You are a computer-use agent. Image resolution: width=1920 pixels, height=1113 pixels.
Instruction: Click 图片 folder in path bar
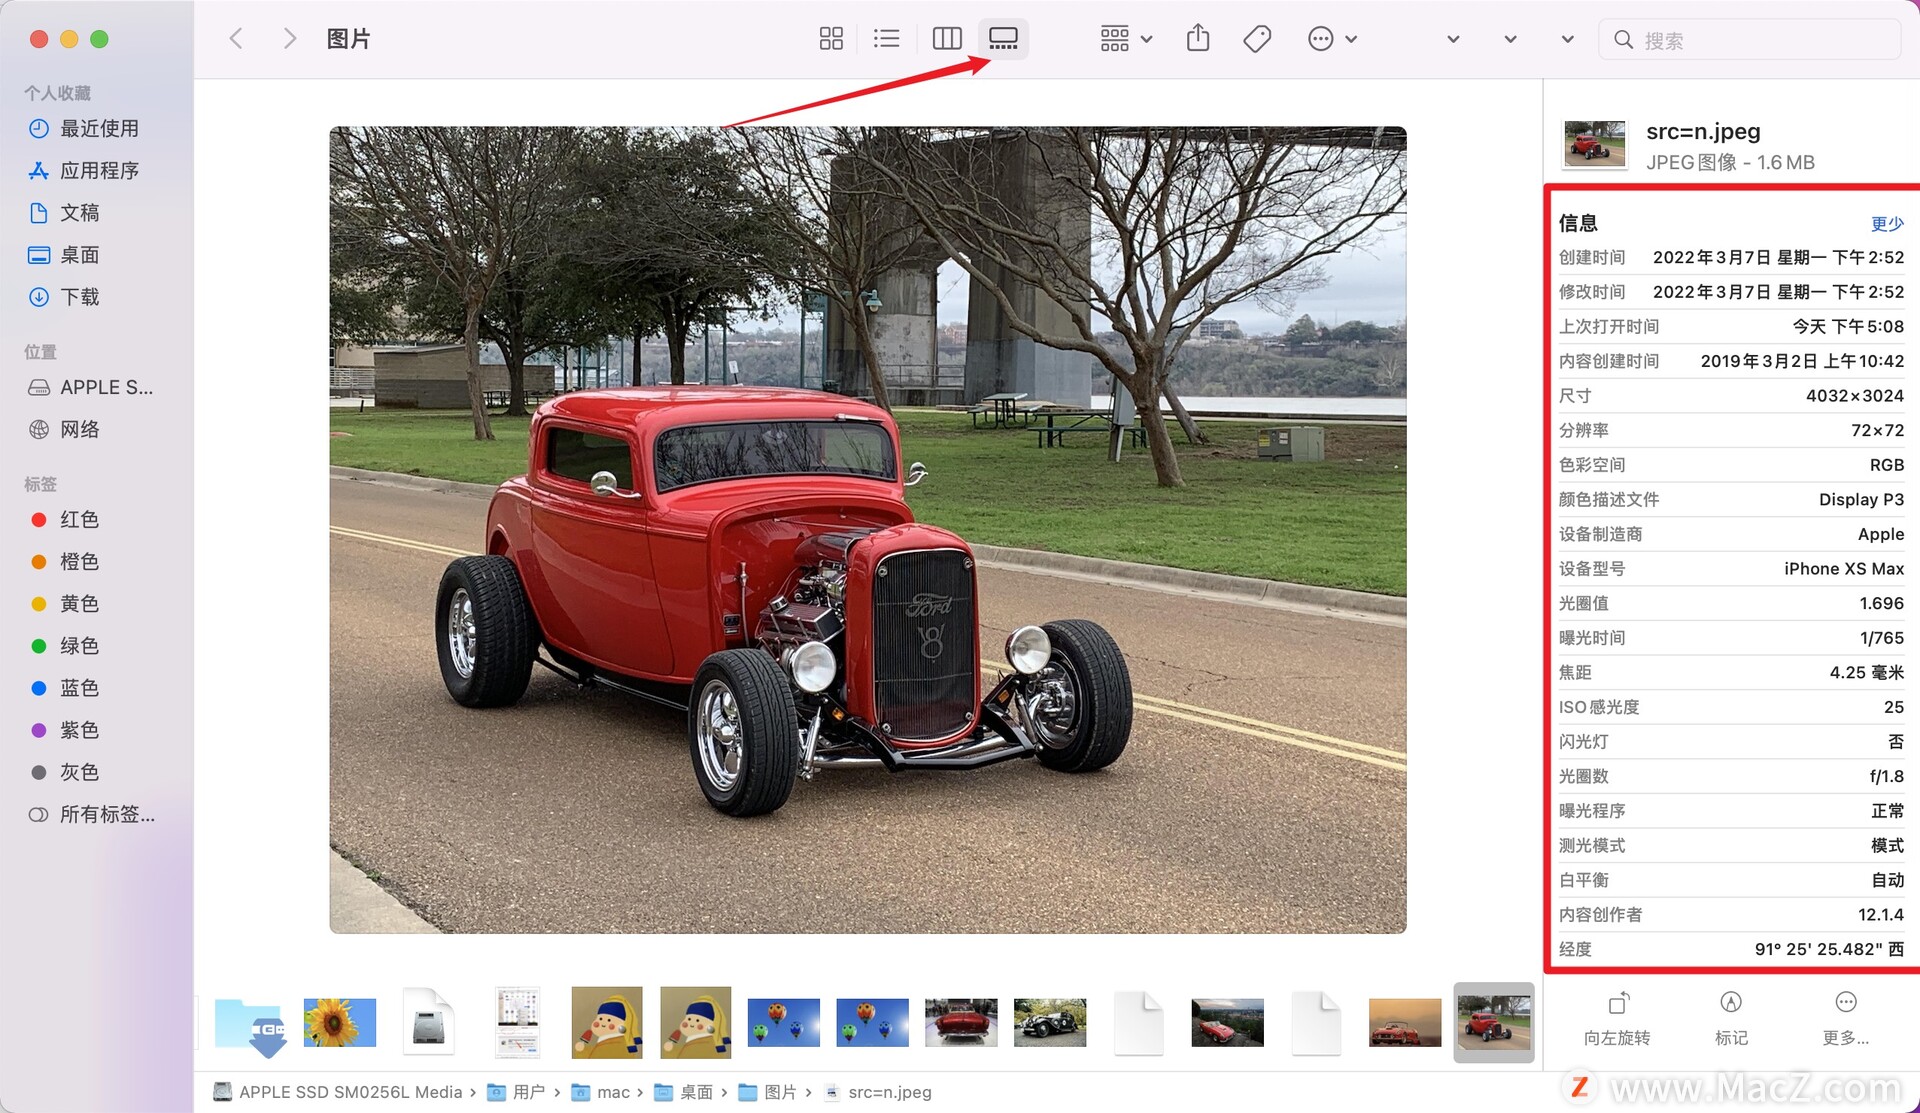pyautogui.click(x=768, y=1092)
